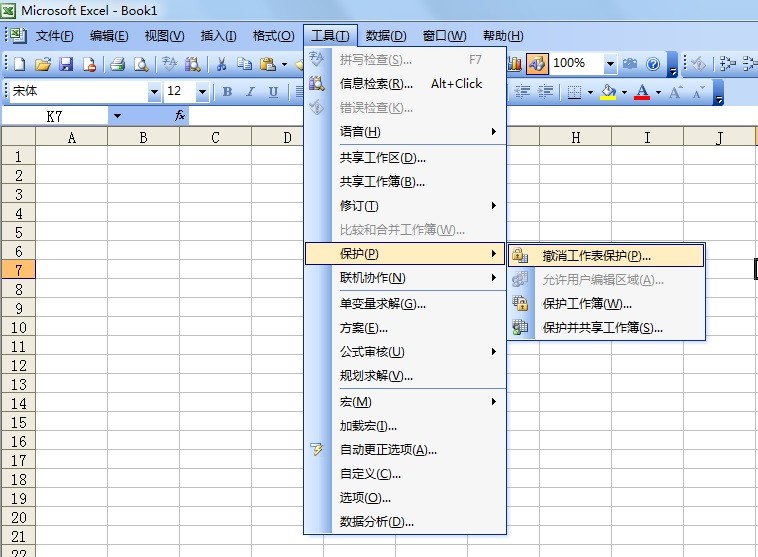Viewport: 758px width, 557px height.
Task: Open the font size dropdown
Action: 202,91
